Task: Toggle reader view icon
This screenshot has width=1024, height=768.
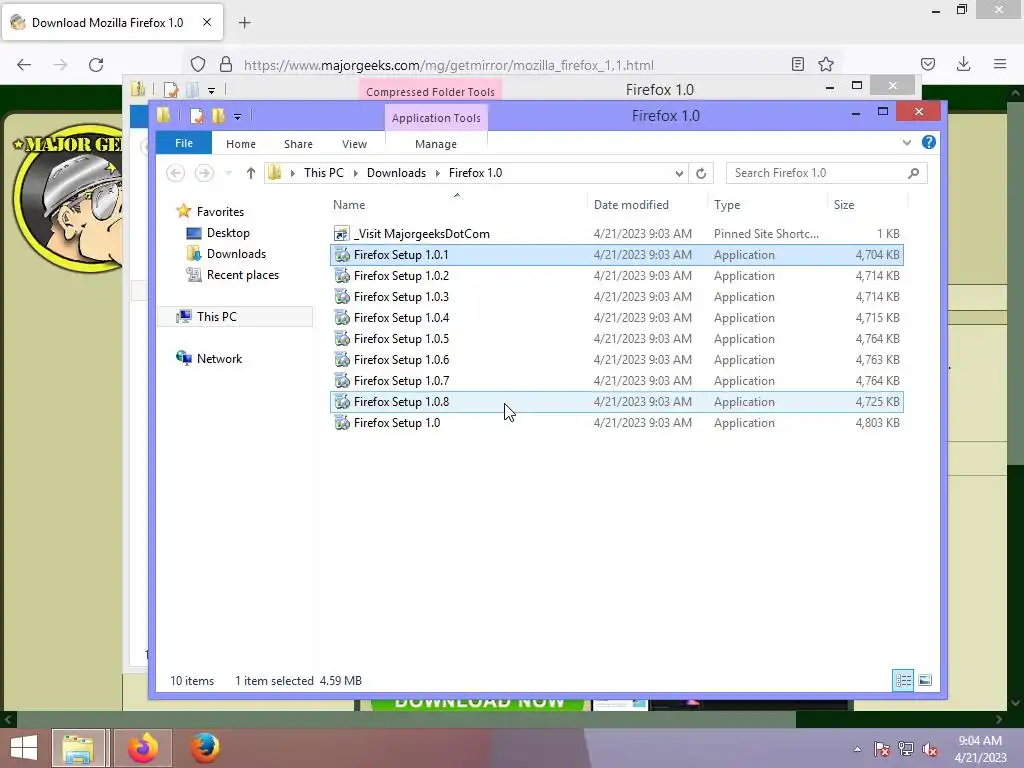Action: (x=797, y=64)
